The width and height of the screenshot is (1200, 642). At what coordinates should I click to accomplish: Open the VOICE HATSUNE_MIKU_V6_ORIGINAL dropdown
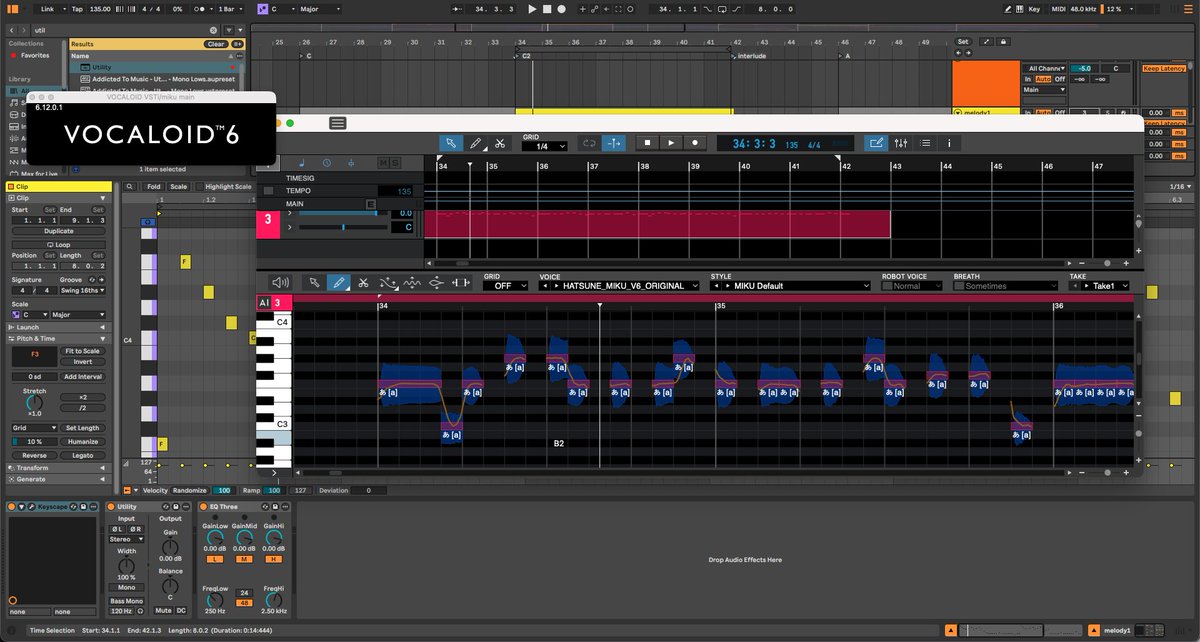click(620, 286)
